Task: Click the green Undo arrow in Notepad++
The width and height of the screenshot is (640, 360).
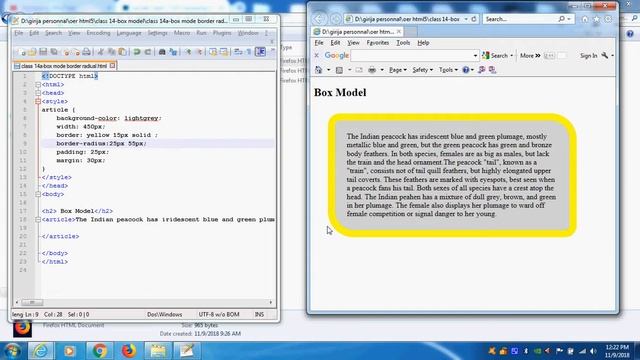Action: tap(137, 52)
